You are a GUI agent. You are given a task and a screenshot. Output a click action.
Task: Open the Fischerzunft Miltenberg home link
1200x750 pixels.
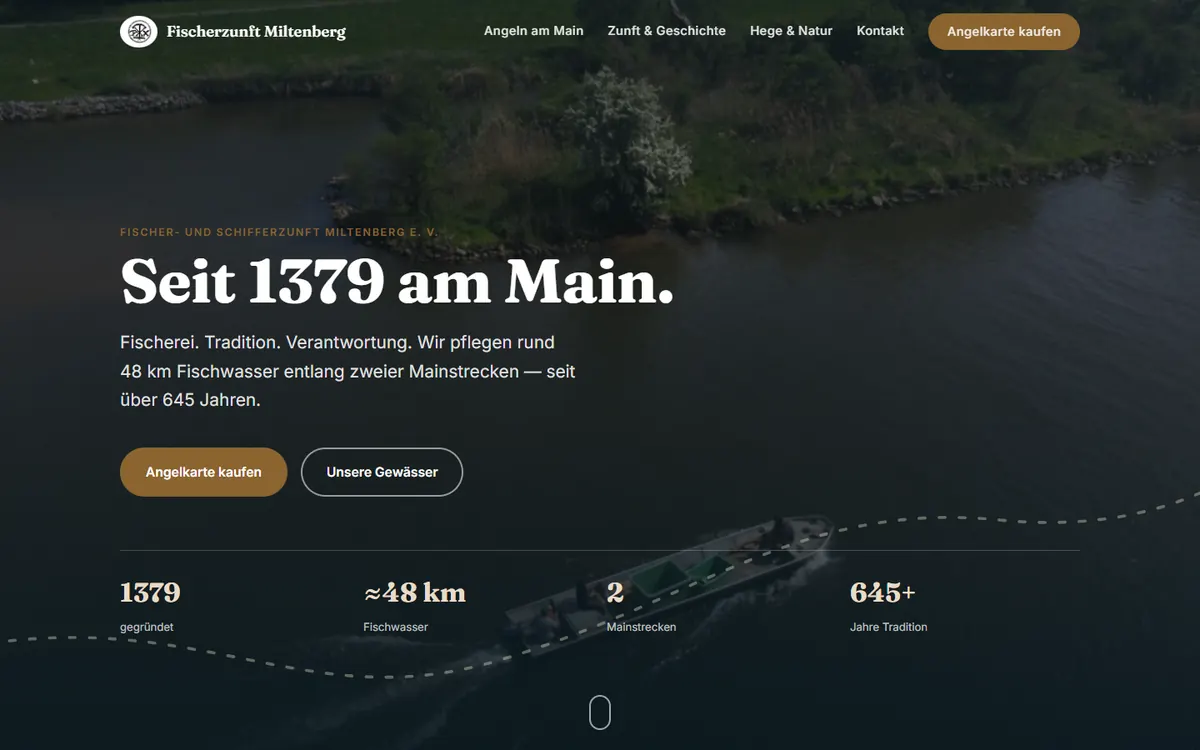(x=233, y=32)
